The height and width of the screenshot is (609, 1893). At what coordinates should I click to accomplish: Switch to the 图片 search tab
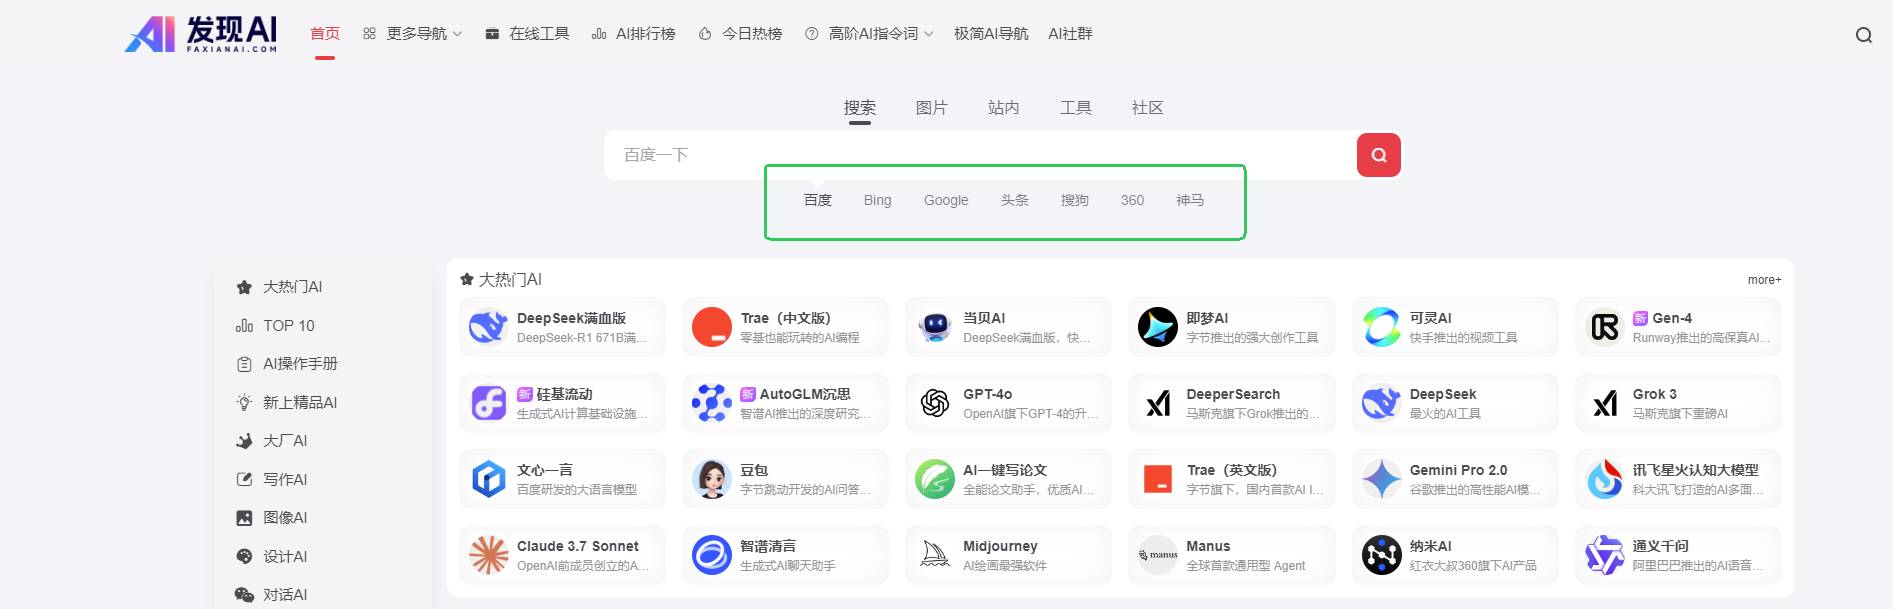[x=932, y=108]
